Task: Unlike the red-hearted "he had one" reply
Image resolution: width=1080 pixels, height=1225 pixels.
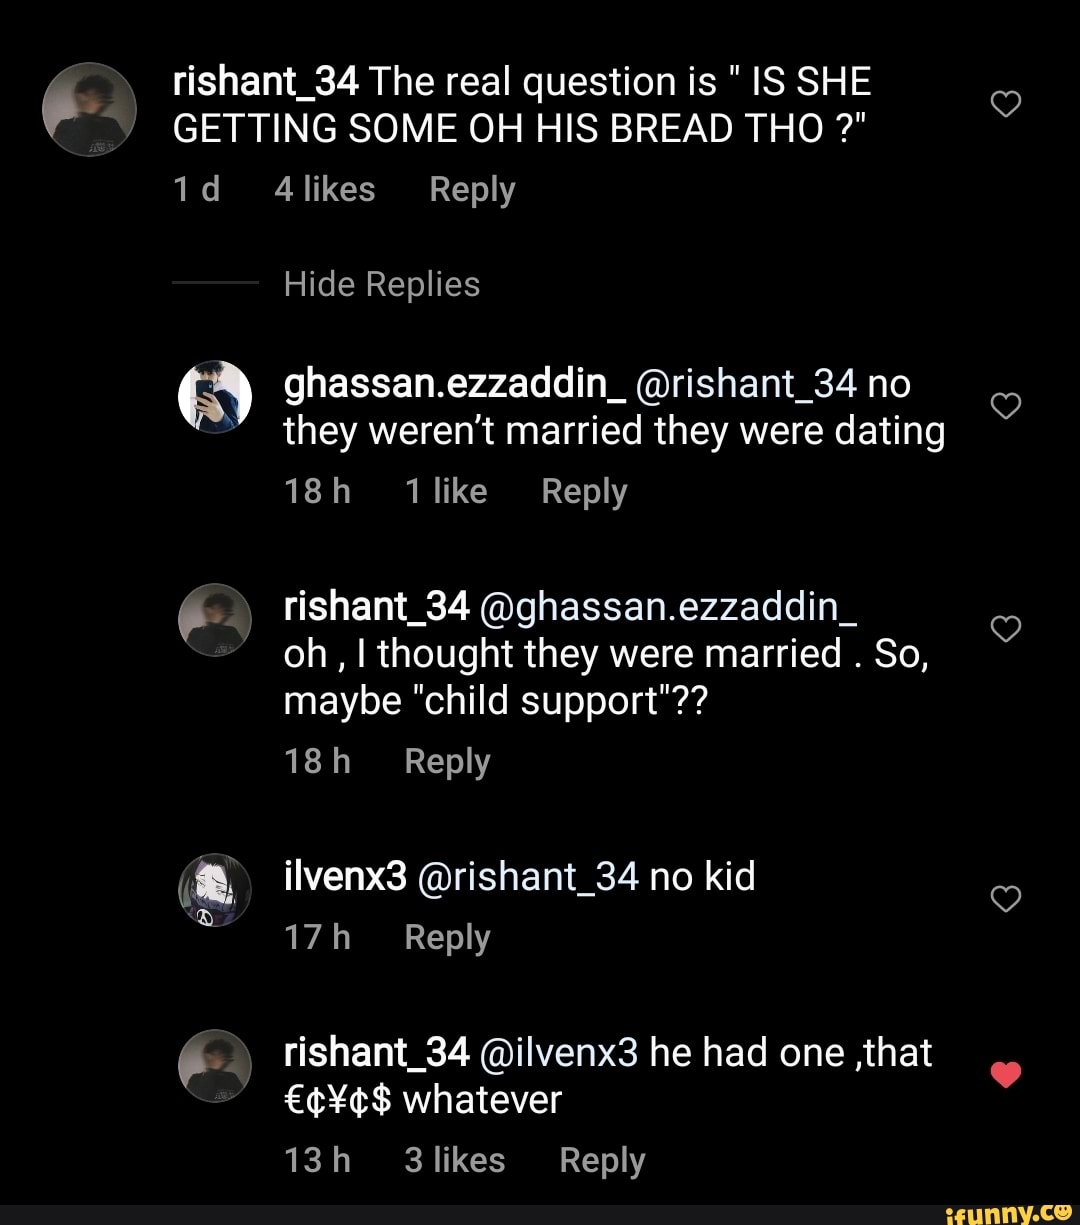Action: coord(1005,1075)
